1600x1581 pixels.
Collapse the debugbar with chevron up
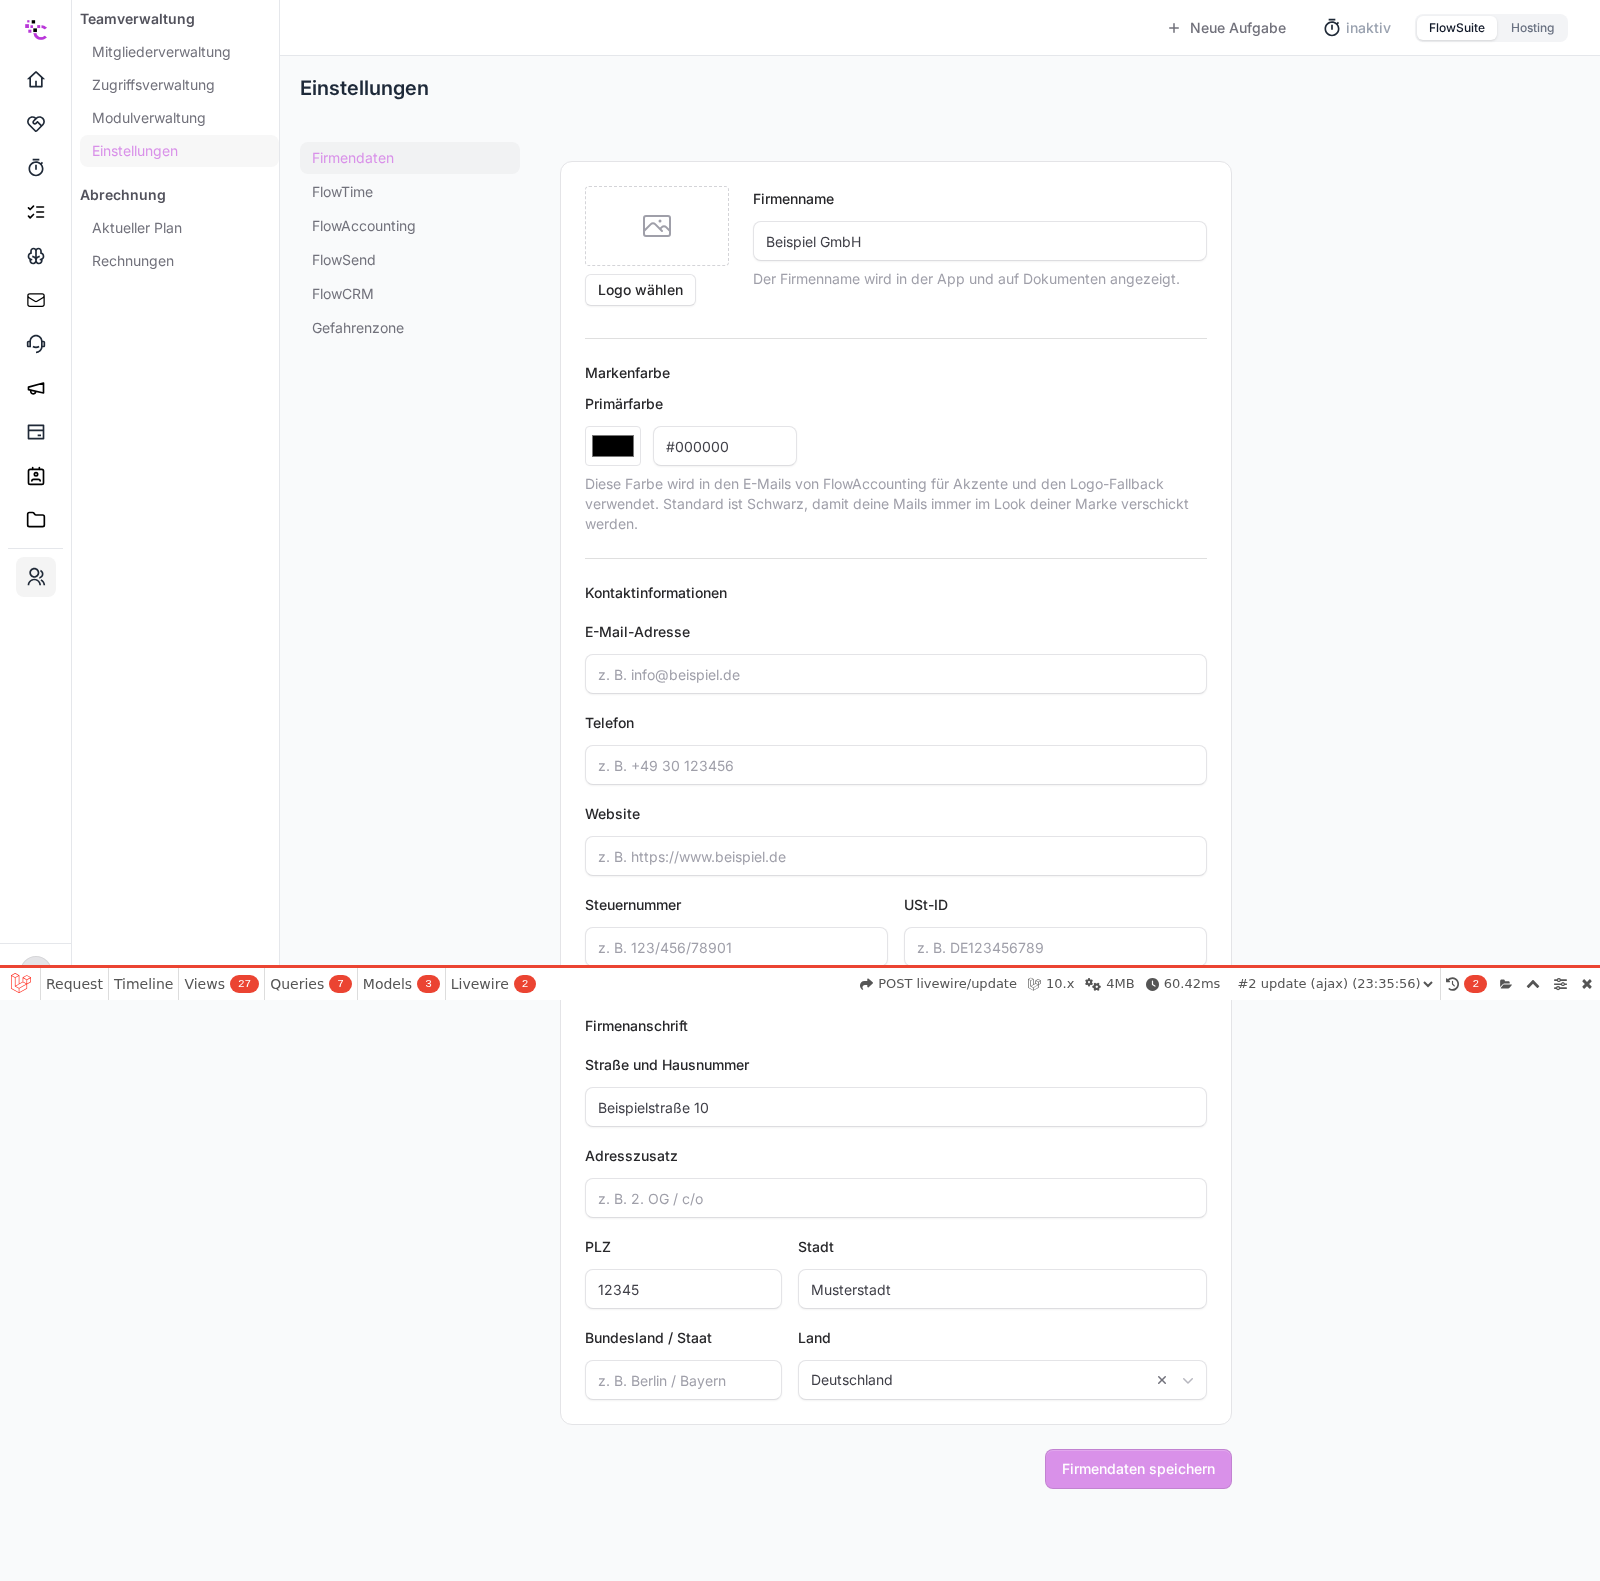click(x=1533, y=984)
